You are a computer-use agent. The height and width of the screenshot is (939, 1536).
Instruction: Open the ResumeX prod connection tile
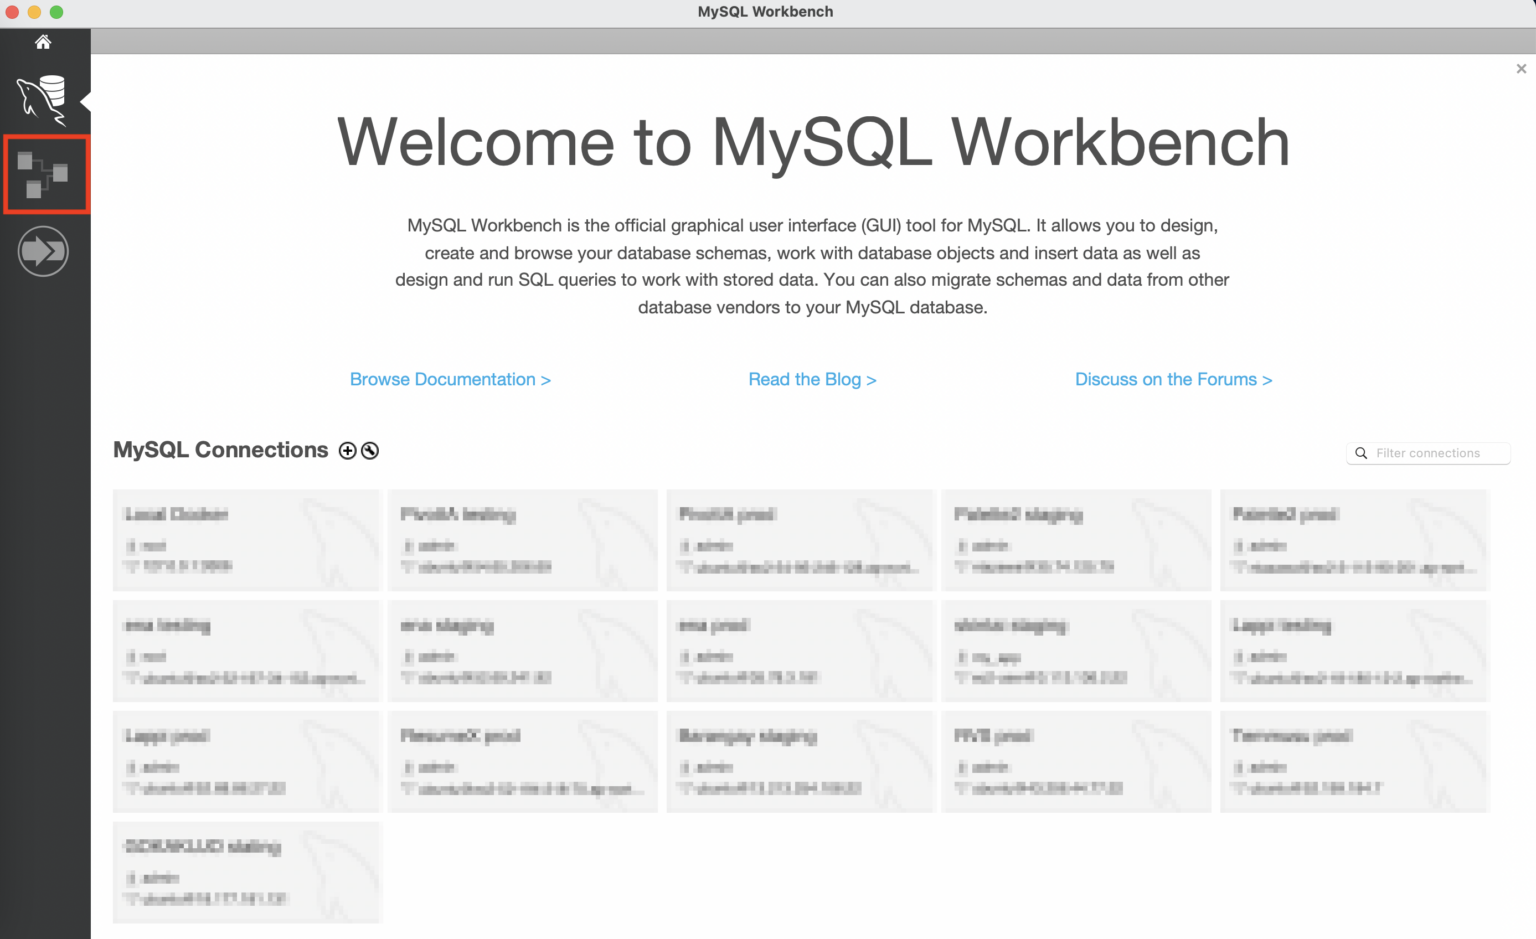point(523,761)
